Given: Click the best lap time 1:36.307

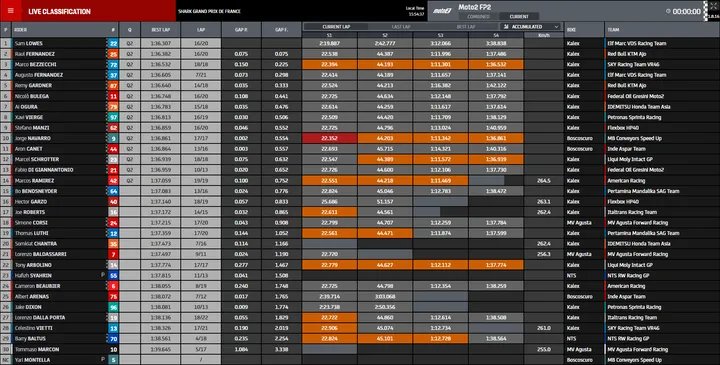Looking at the screenshot, I should (x=161, y=44).
